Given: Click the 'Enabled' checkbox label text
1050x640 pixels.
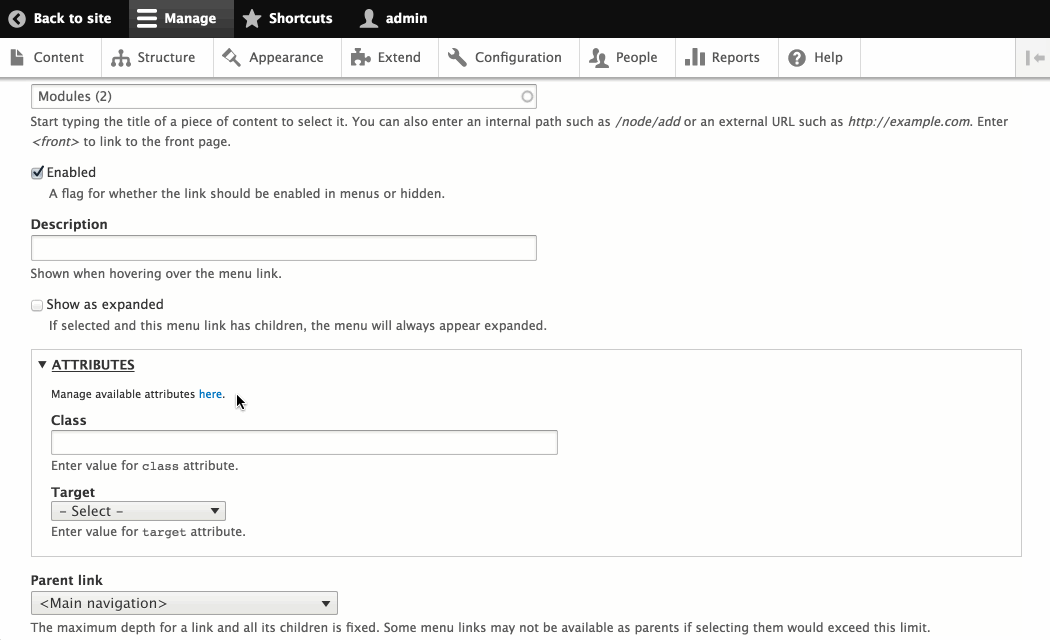Looking at the screenshot, I should point(71,173).
